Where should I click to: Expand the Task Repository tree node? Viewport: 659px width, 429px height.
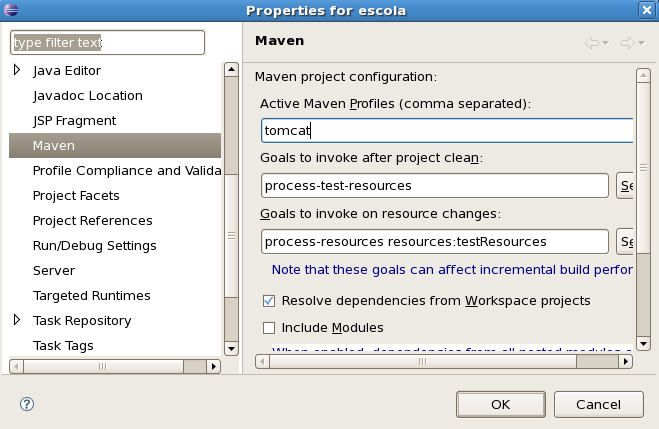click(17, 321)
